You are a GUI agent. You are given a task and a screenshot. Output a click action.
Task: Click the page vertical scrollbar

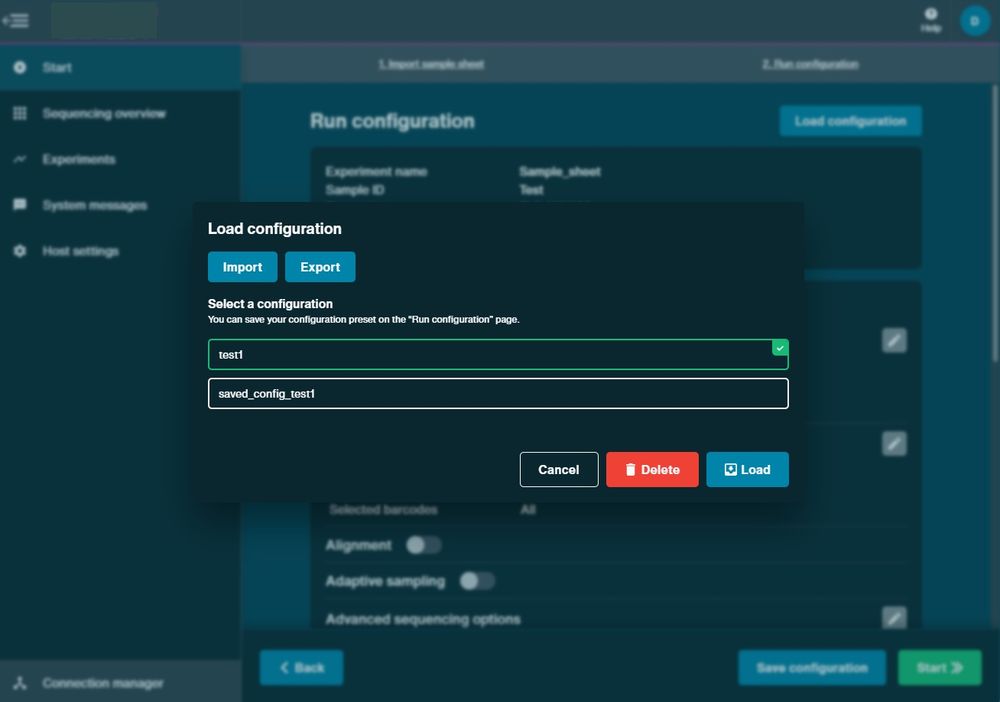click(994, 223)
